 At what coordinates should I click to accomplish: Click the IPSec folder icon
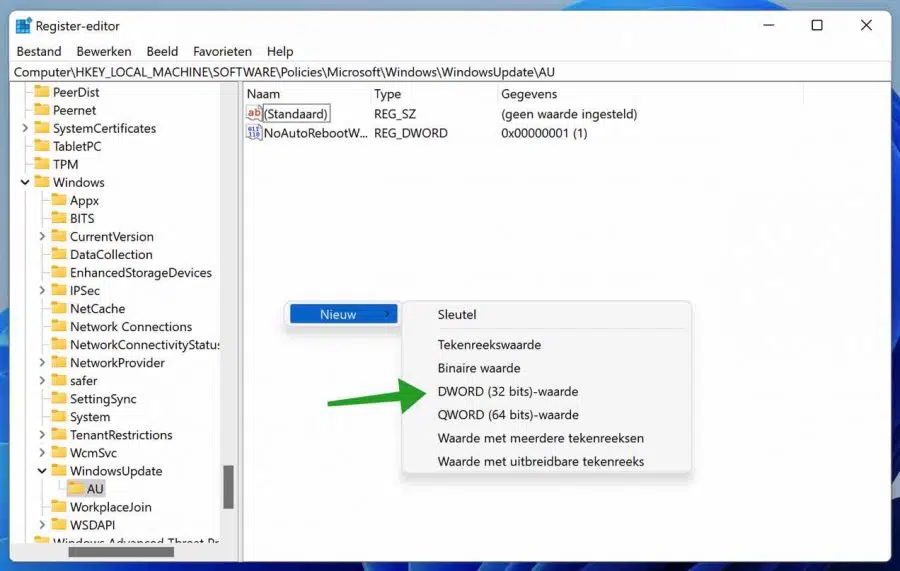pos(59,290)
